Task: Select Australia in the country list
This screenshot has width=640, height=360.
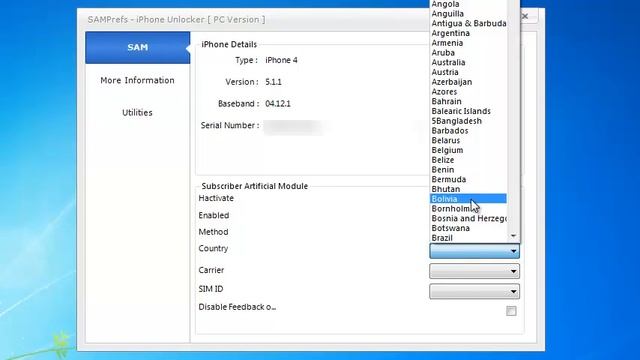Action: (x=469, y=62)
